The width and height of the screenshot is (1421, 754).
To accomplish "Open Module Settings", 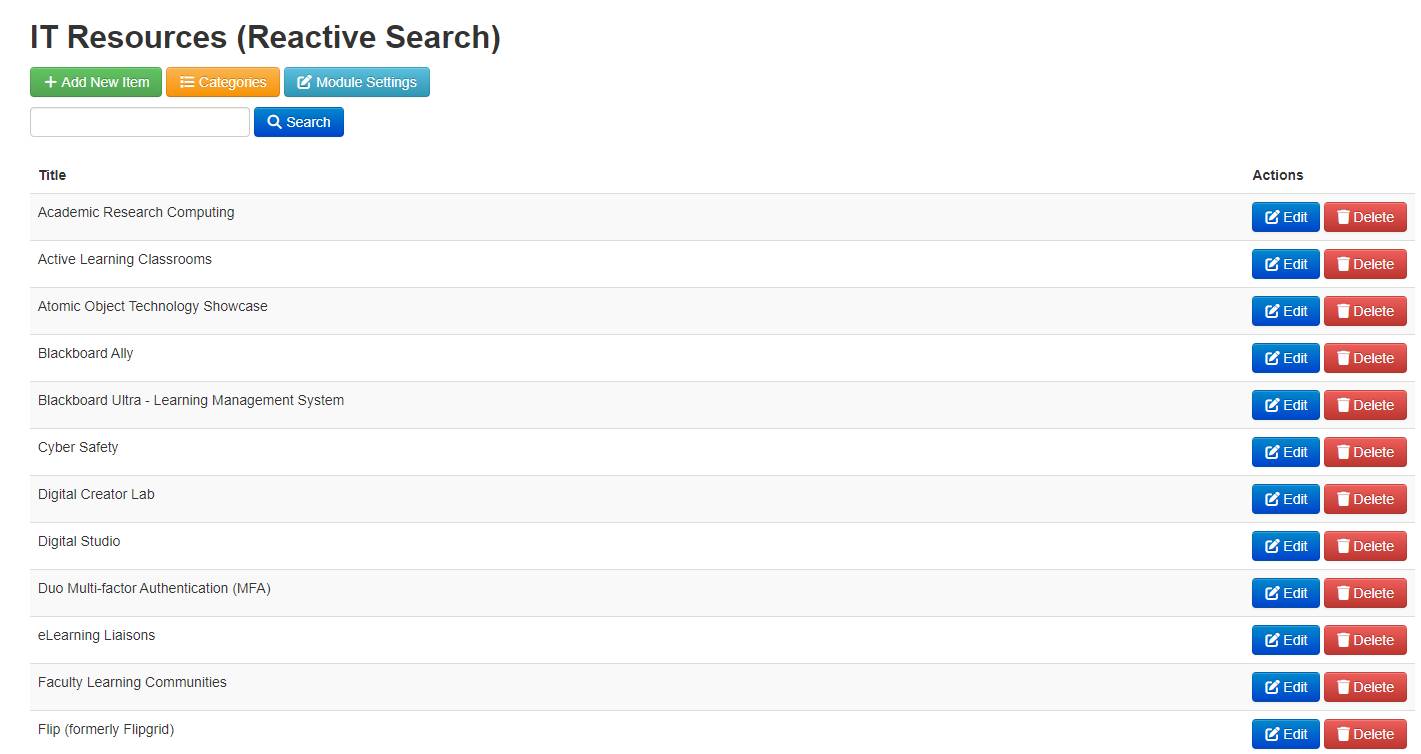I will click(356, 81).
